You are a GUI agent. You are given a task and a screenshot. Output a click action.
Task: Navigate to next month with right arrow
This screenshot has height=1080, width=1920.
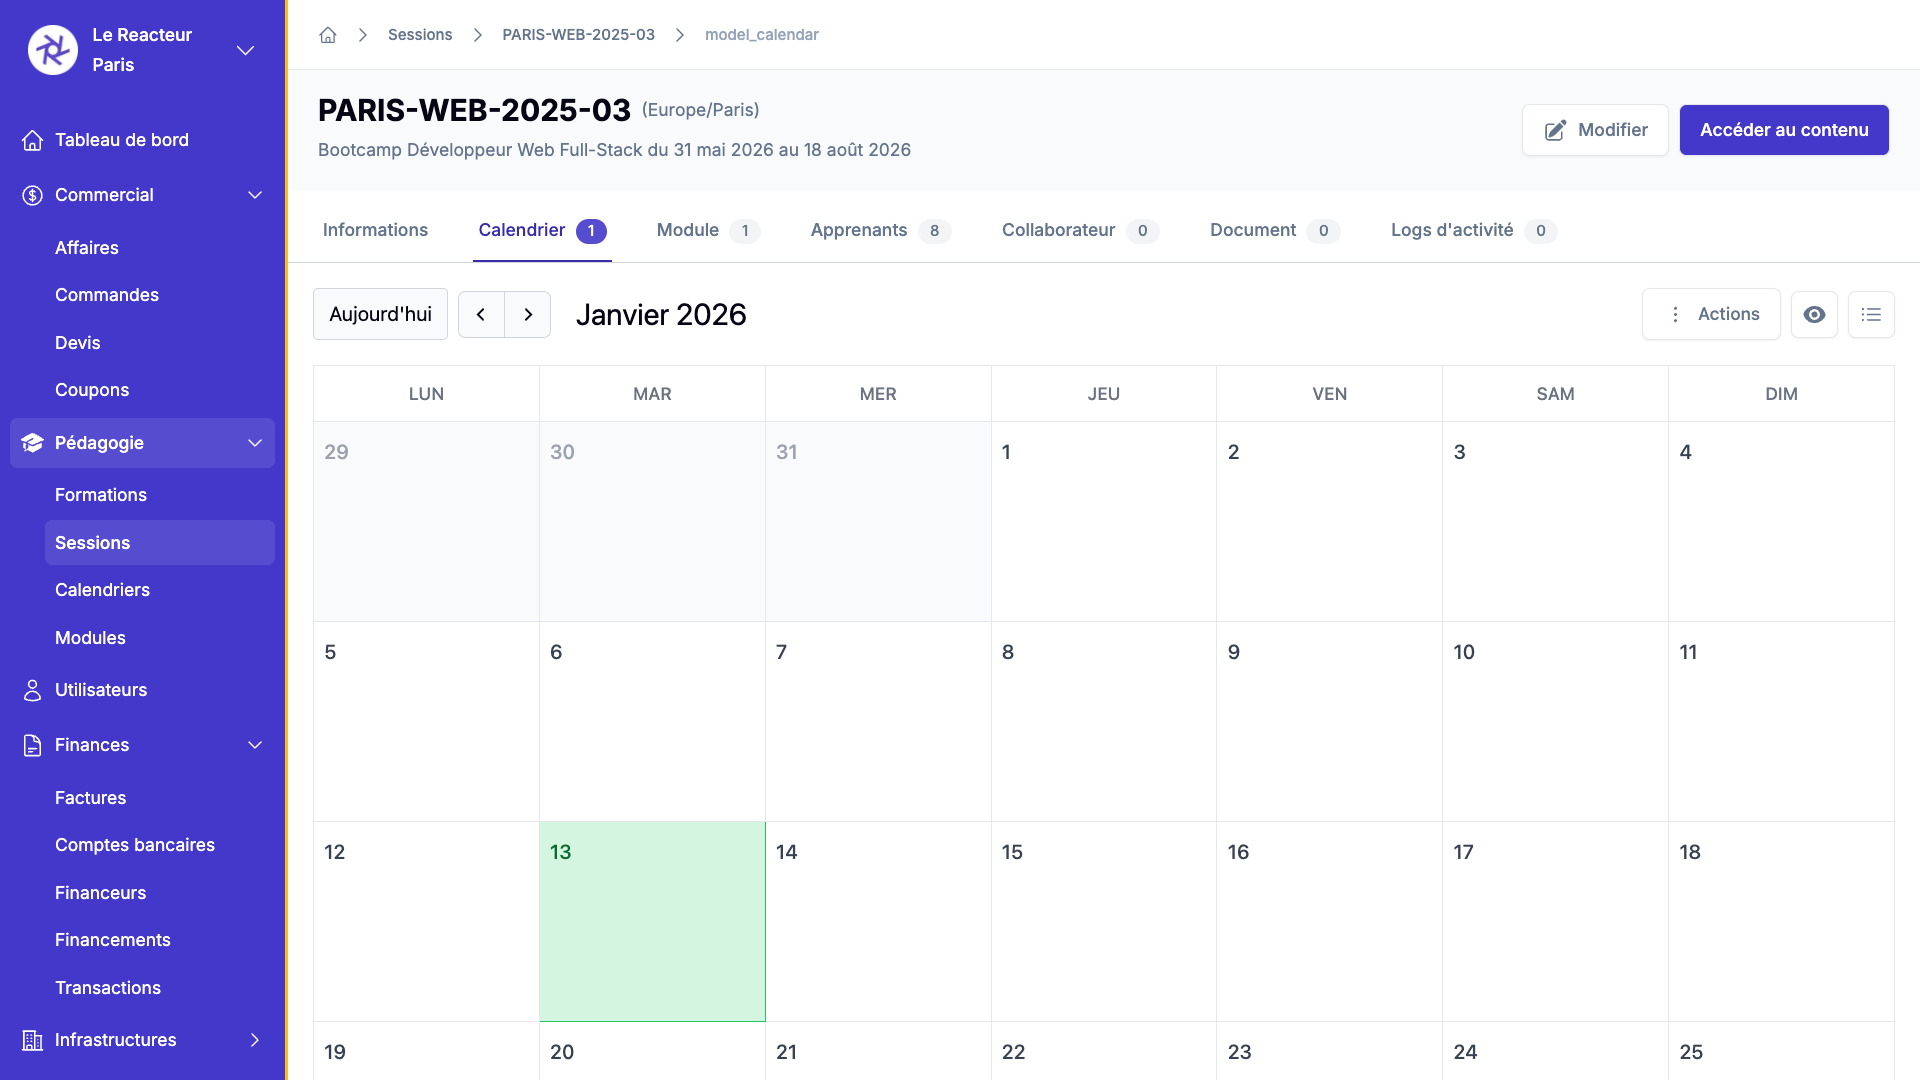tap(528, 314)
